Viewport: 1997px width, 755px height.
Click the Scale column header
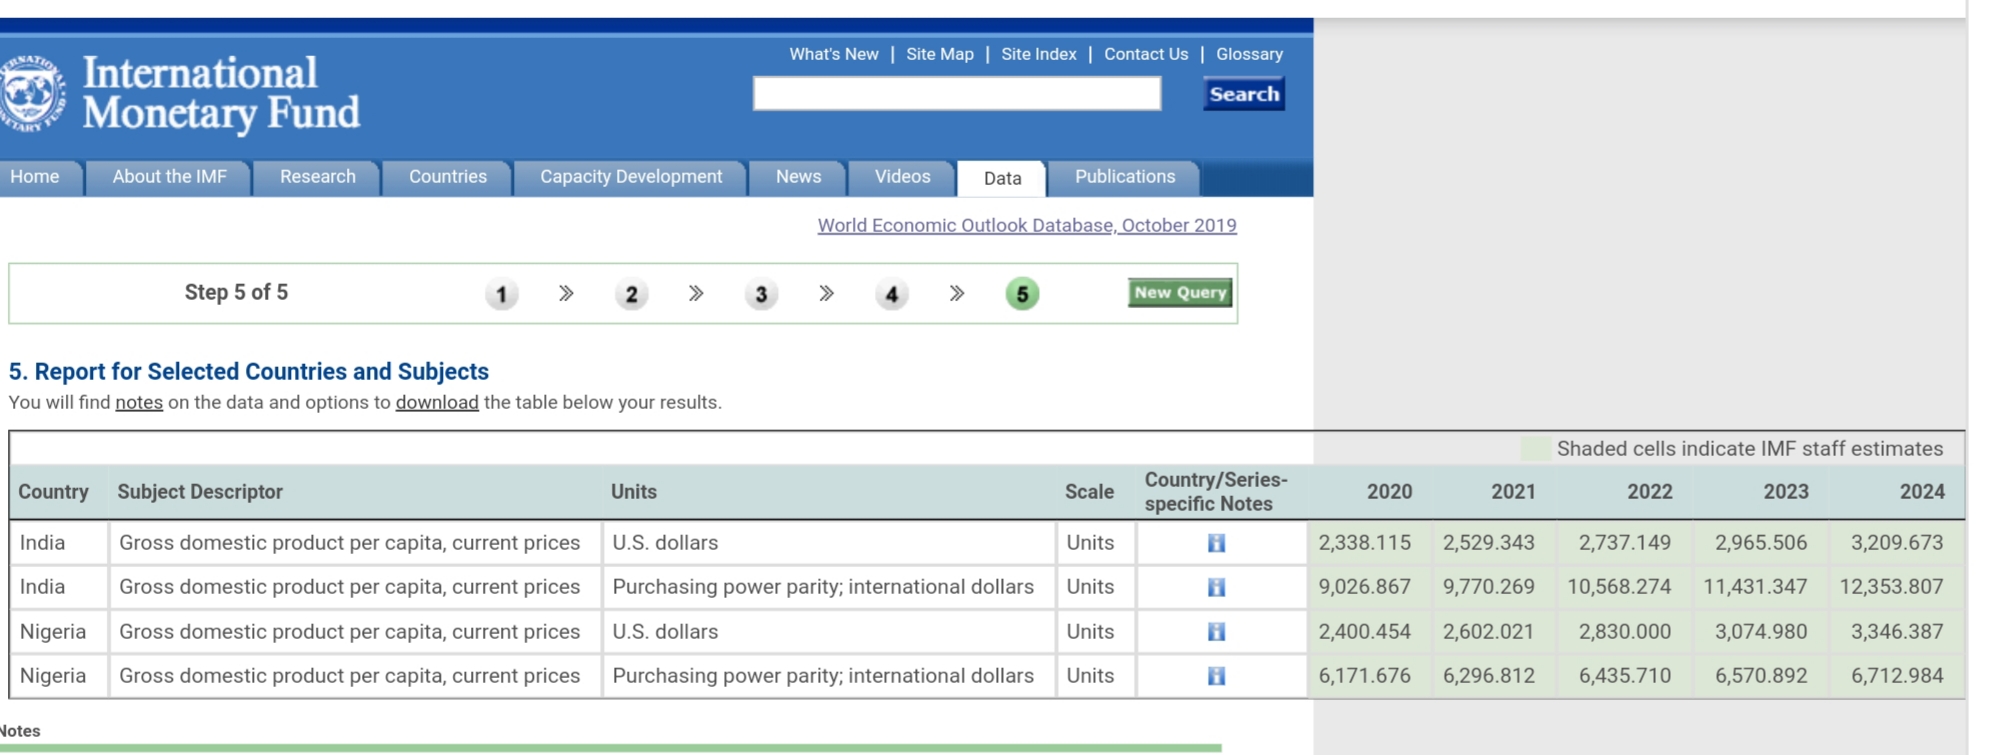coord(1089,492)
